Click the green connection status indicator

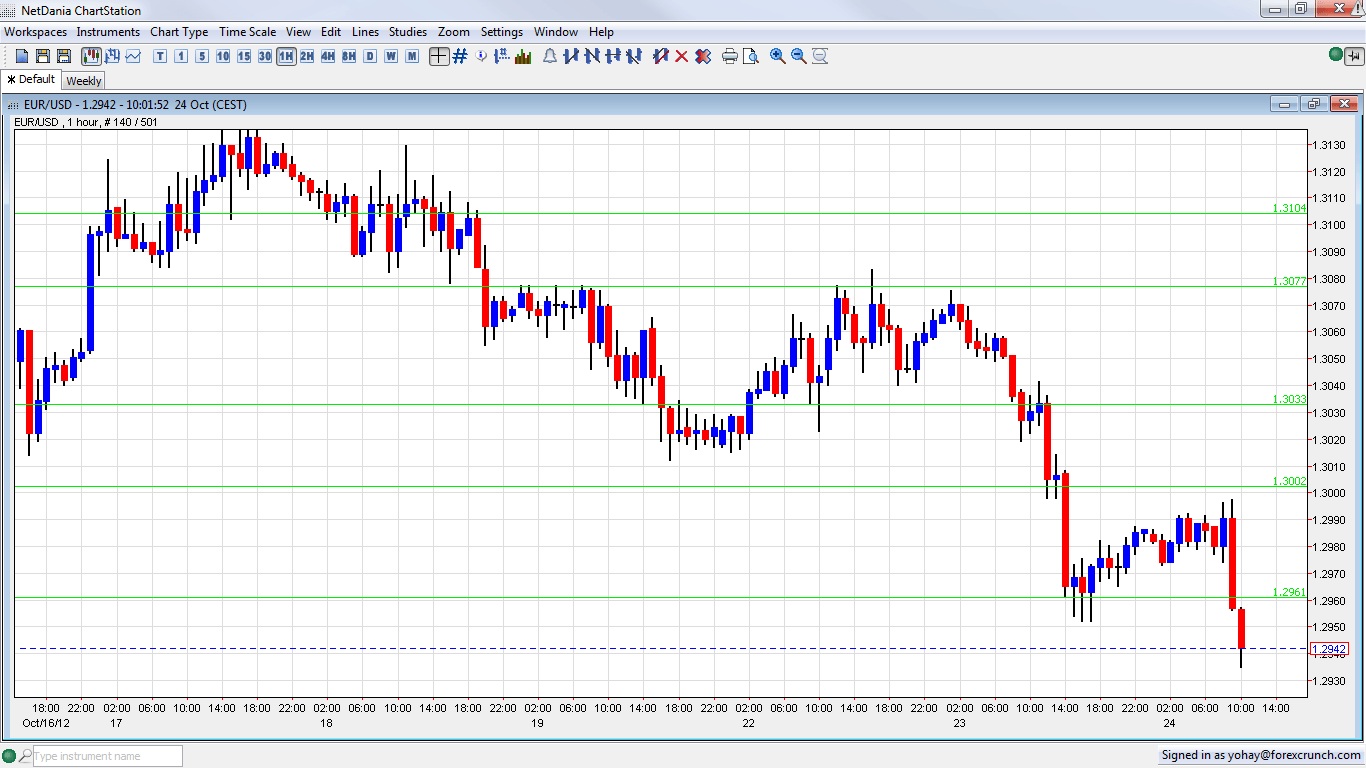[1335, 56]
